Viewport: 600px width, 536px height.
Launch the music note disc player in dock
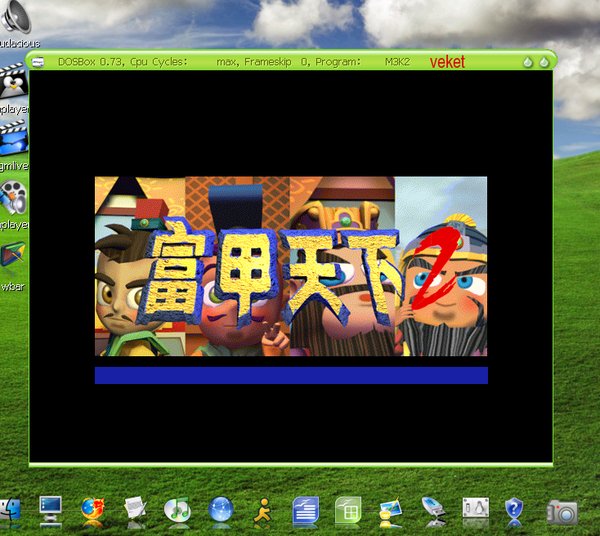point(177,510)
